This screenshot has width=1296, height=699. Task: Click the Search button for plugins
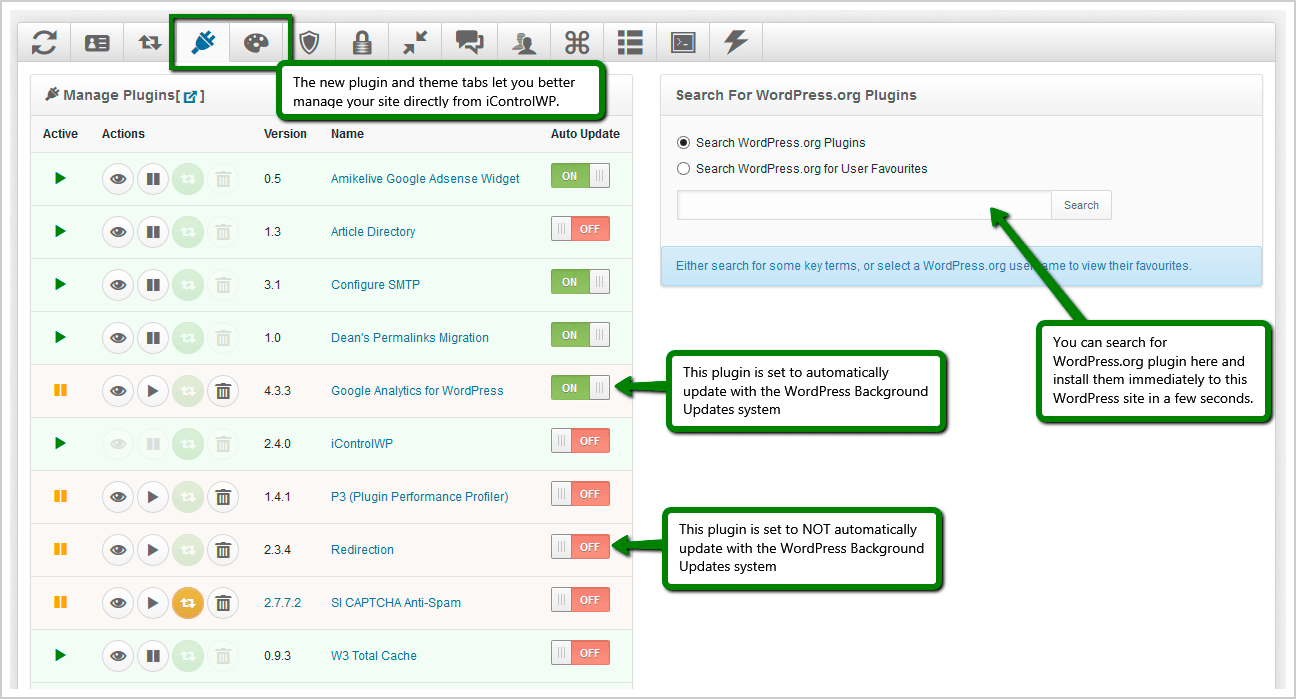[1081, 205]
